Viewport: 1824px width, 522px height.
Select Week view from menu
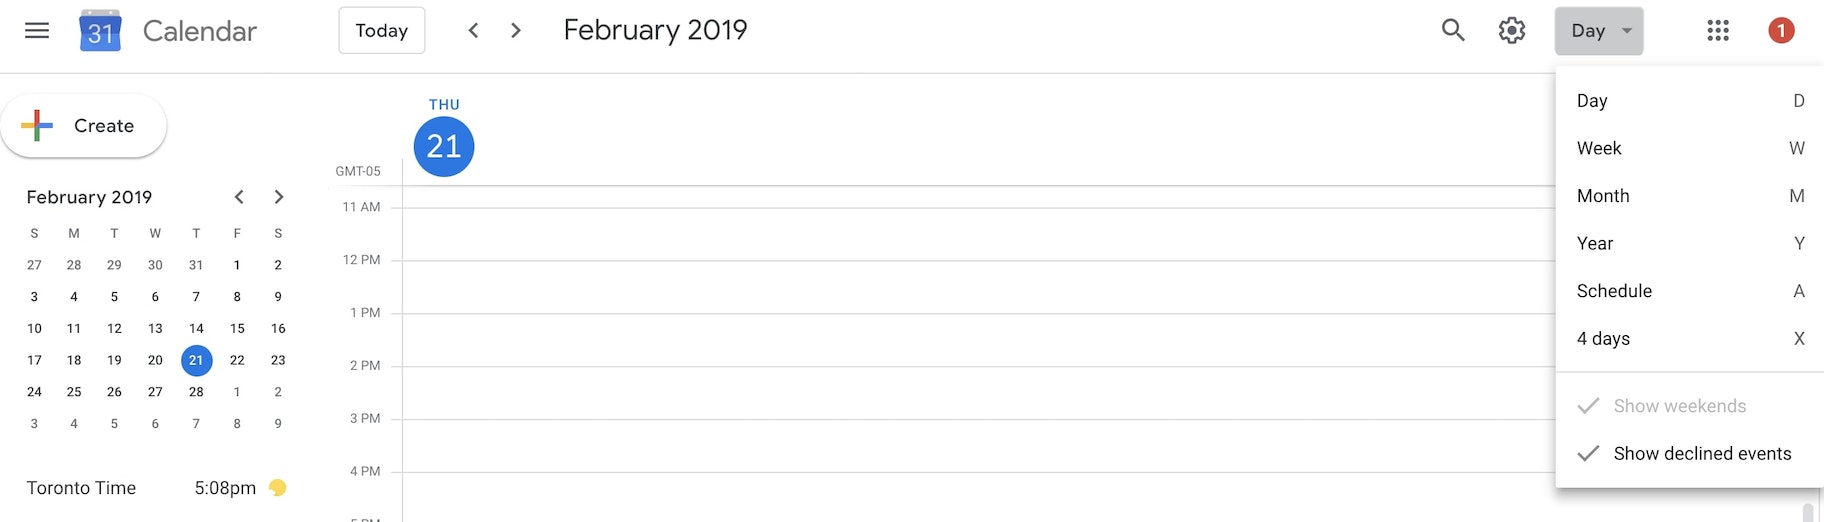pyautogui.click(x=1599, y=148)
